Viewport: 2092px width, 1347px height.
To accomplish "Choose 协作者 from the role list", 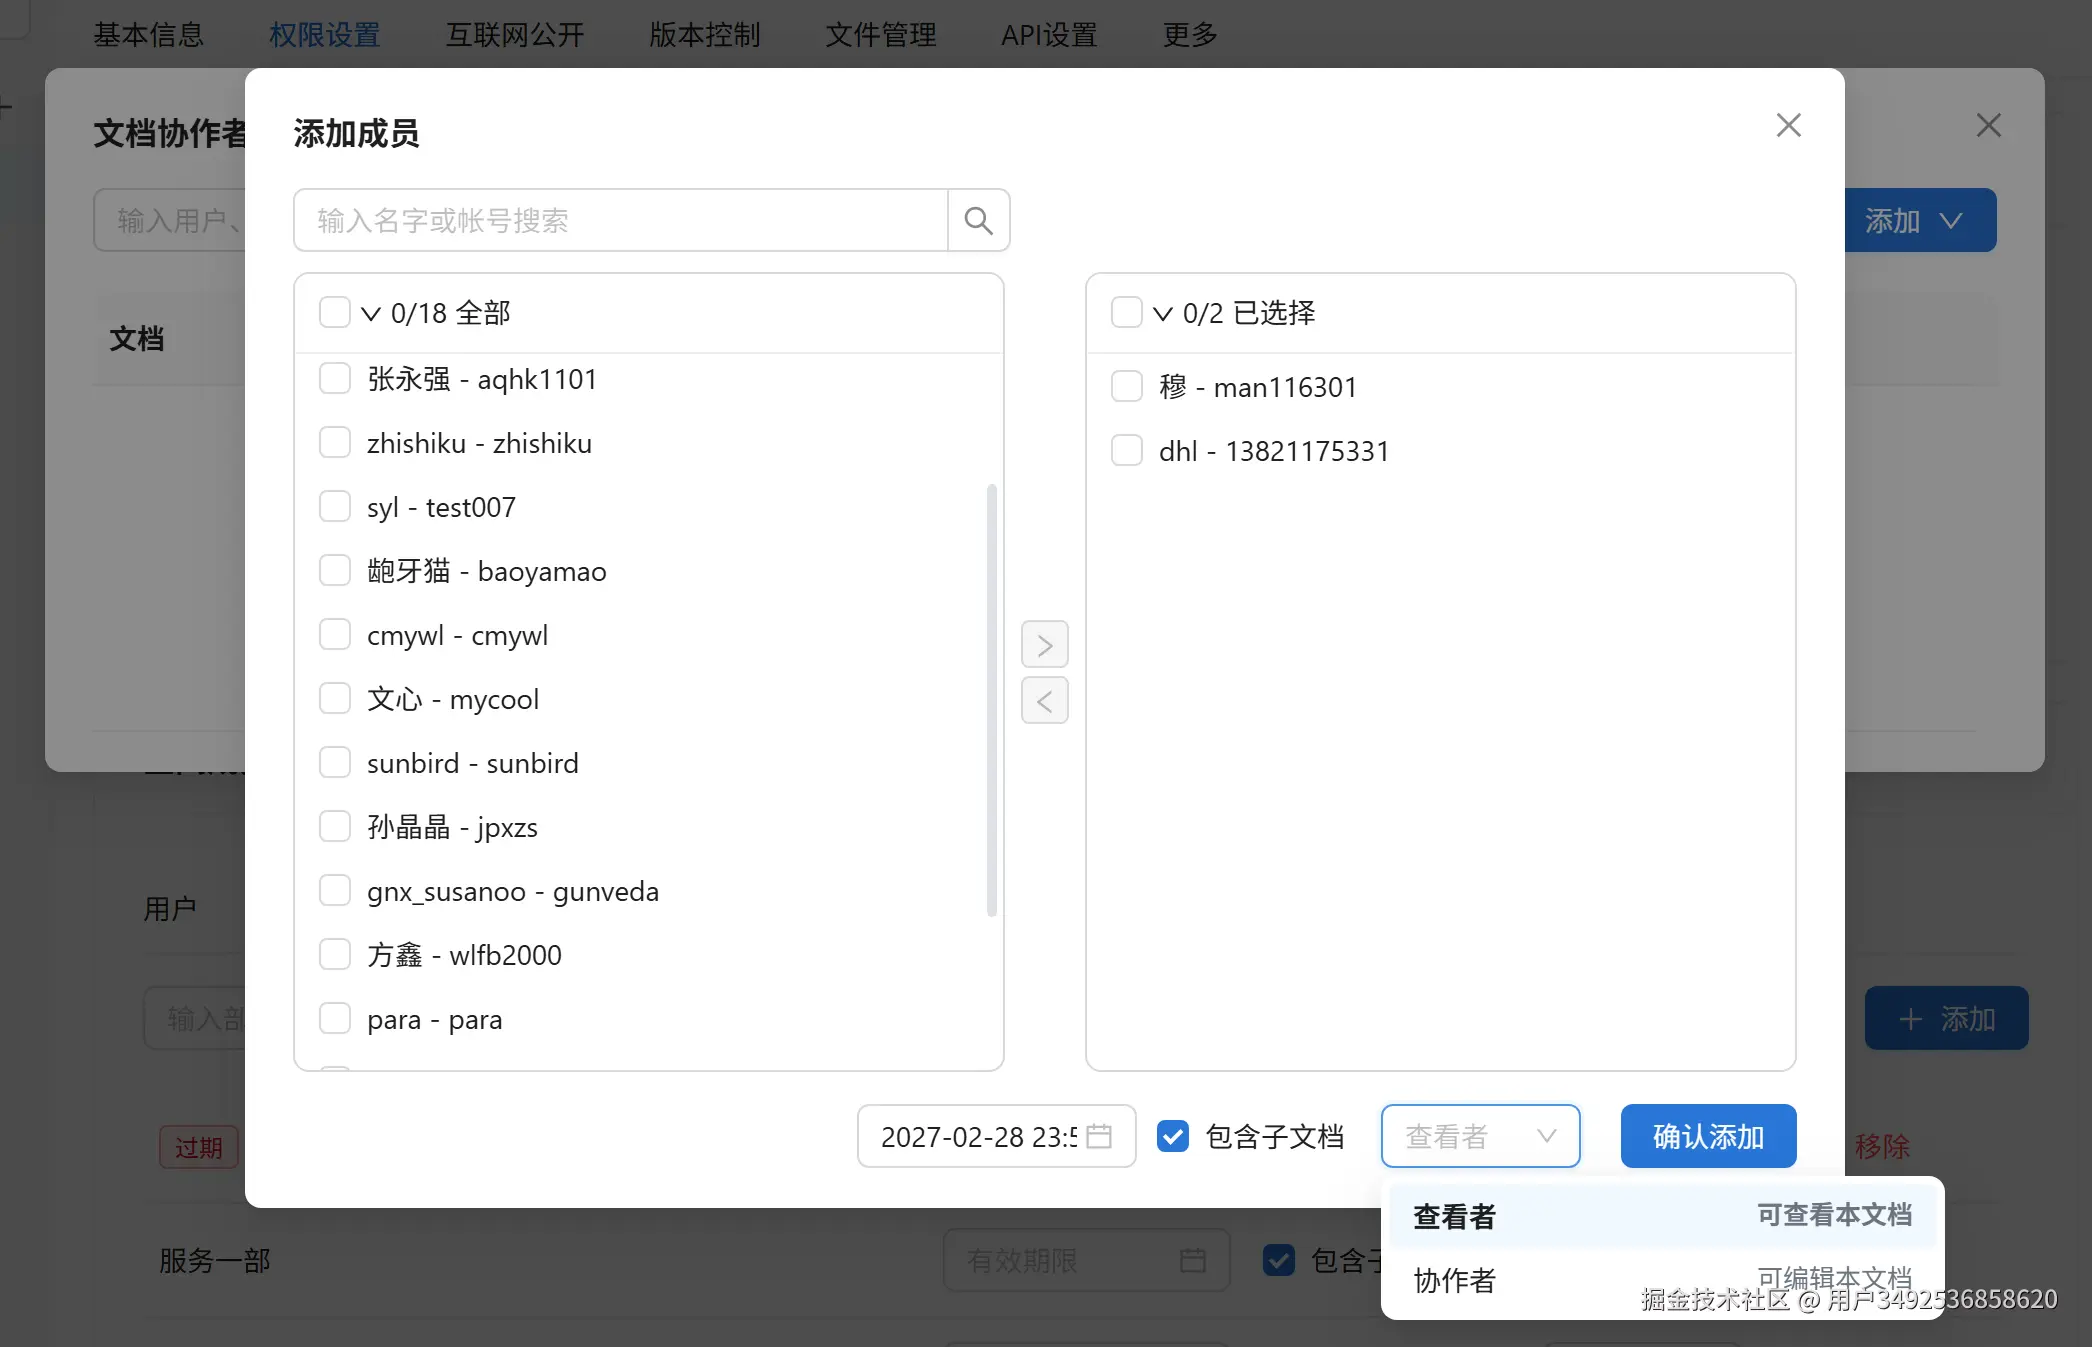I will (1455, 1280).
